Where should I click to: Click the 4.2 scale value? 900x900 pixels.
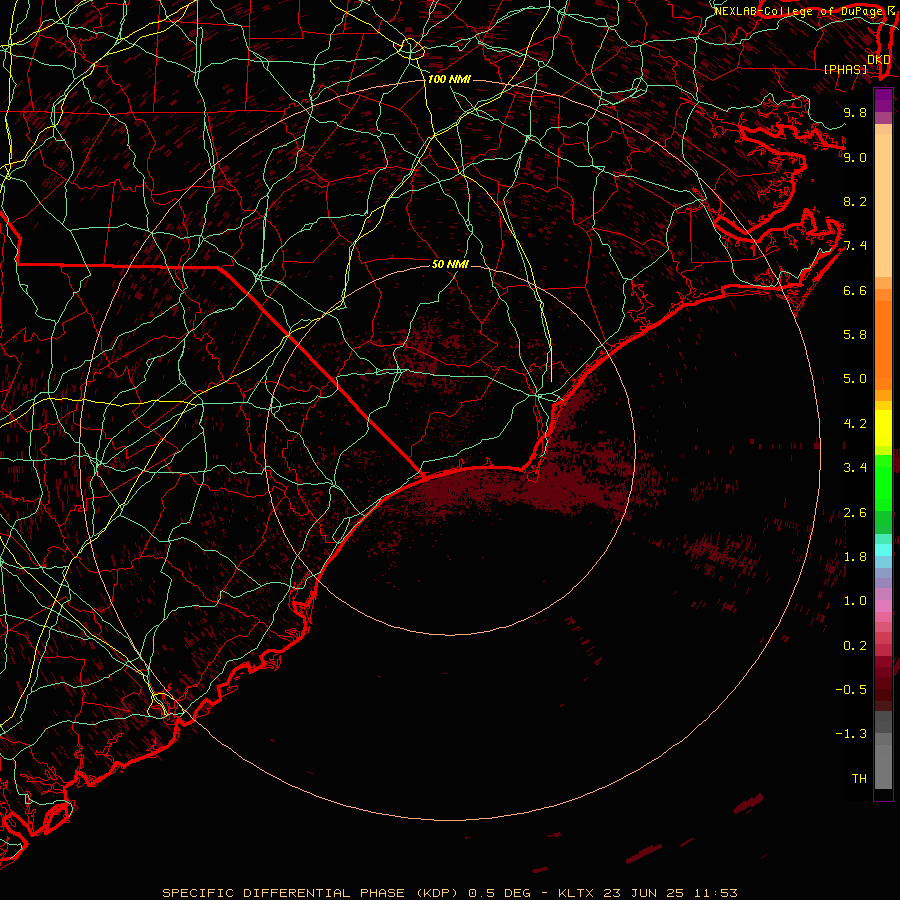tap(855, 424)
